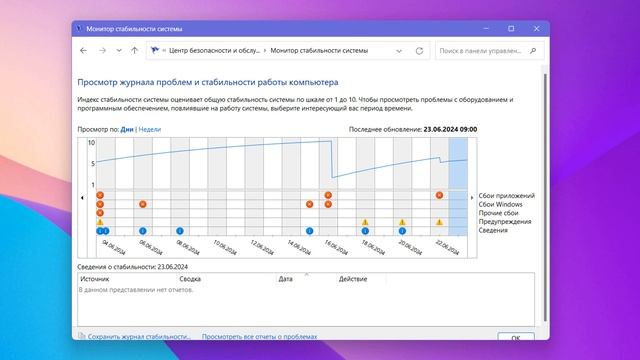Confirm with the OK button
The width and height of the screenshot is (640, 360).
click(516, 337)
